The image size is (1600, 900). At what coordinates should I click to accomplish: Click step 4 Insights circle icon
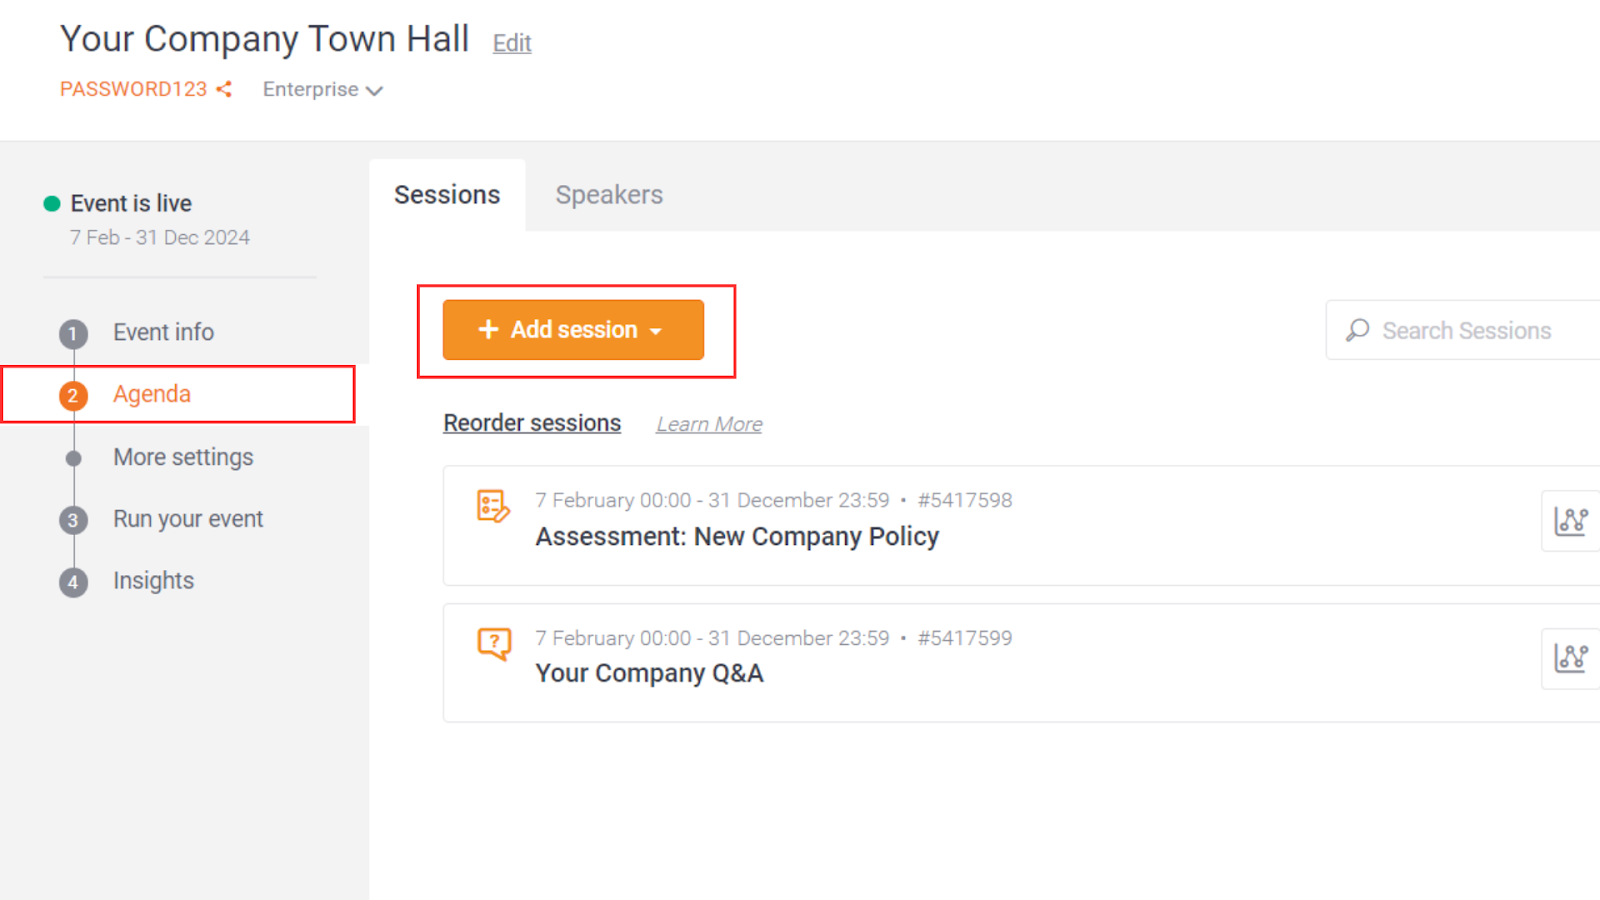73,582
